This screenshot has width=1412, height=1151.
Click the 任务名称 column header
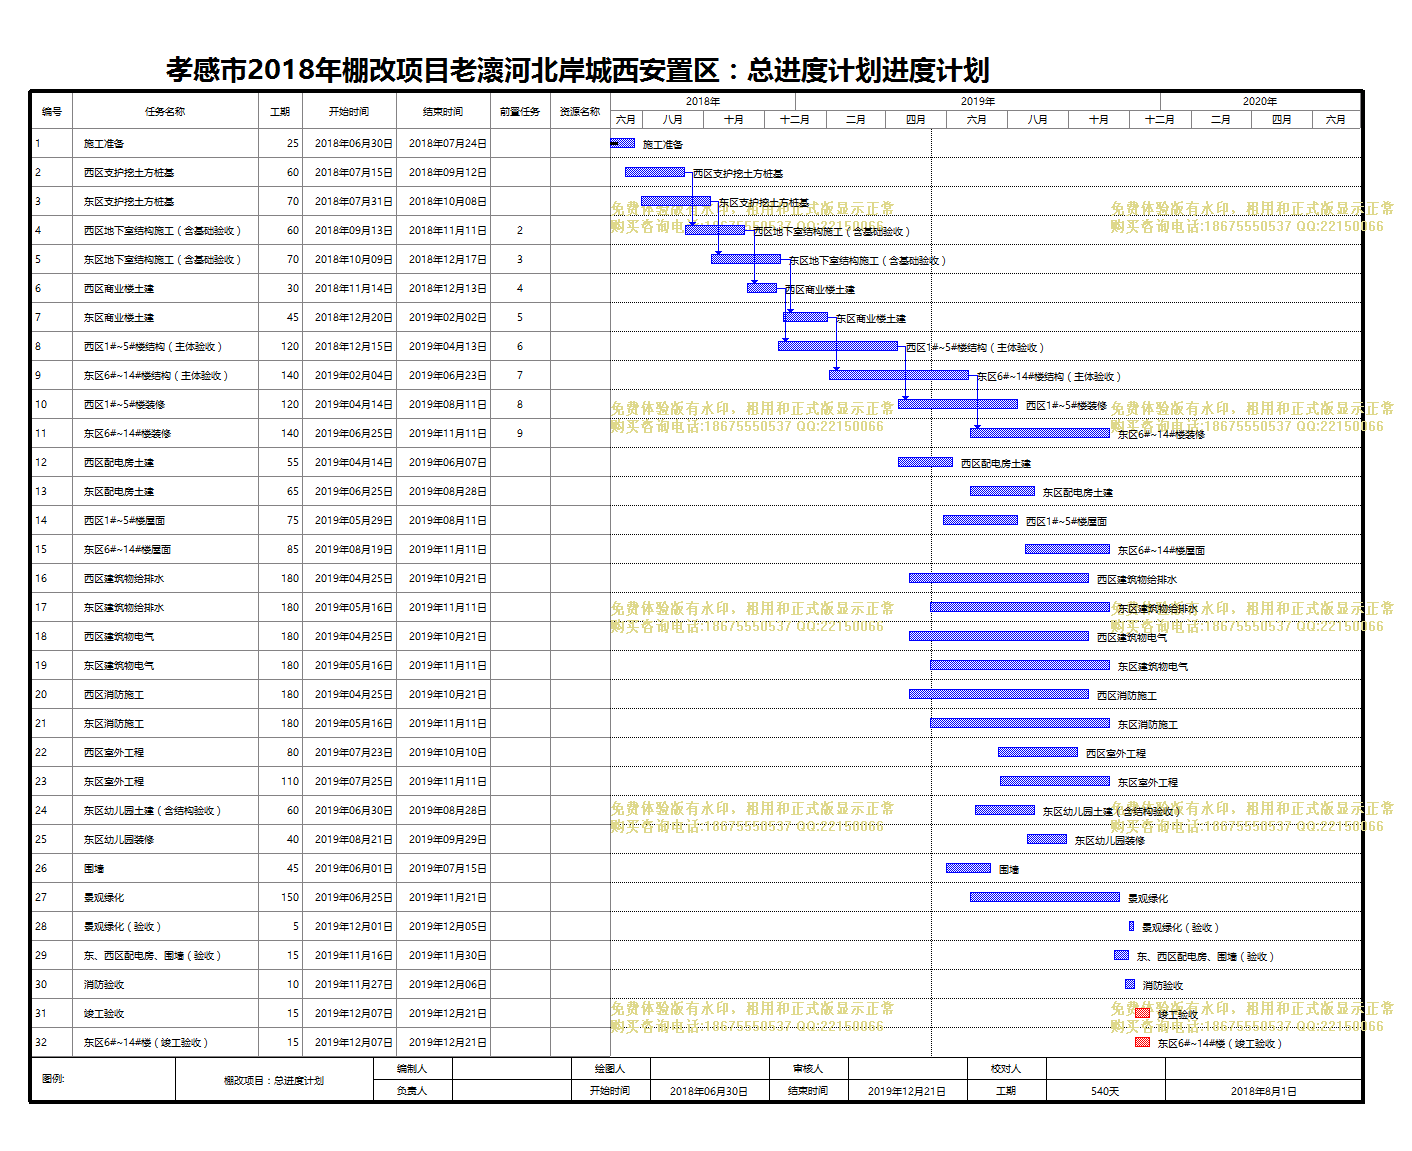(x=165, y=112)
